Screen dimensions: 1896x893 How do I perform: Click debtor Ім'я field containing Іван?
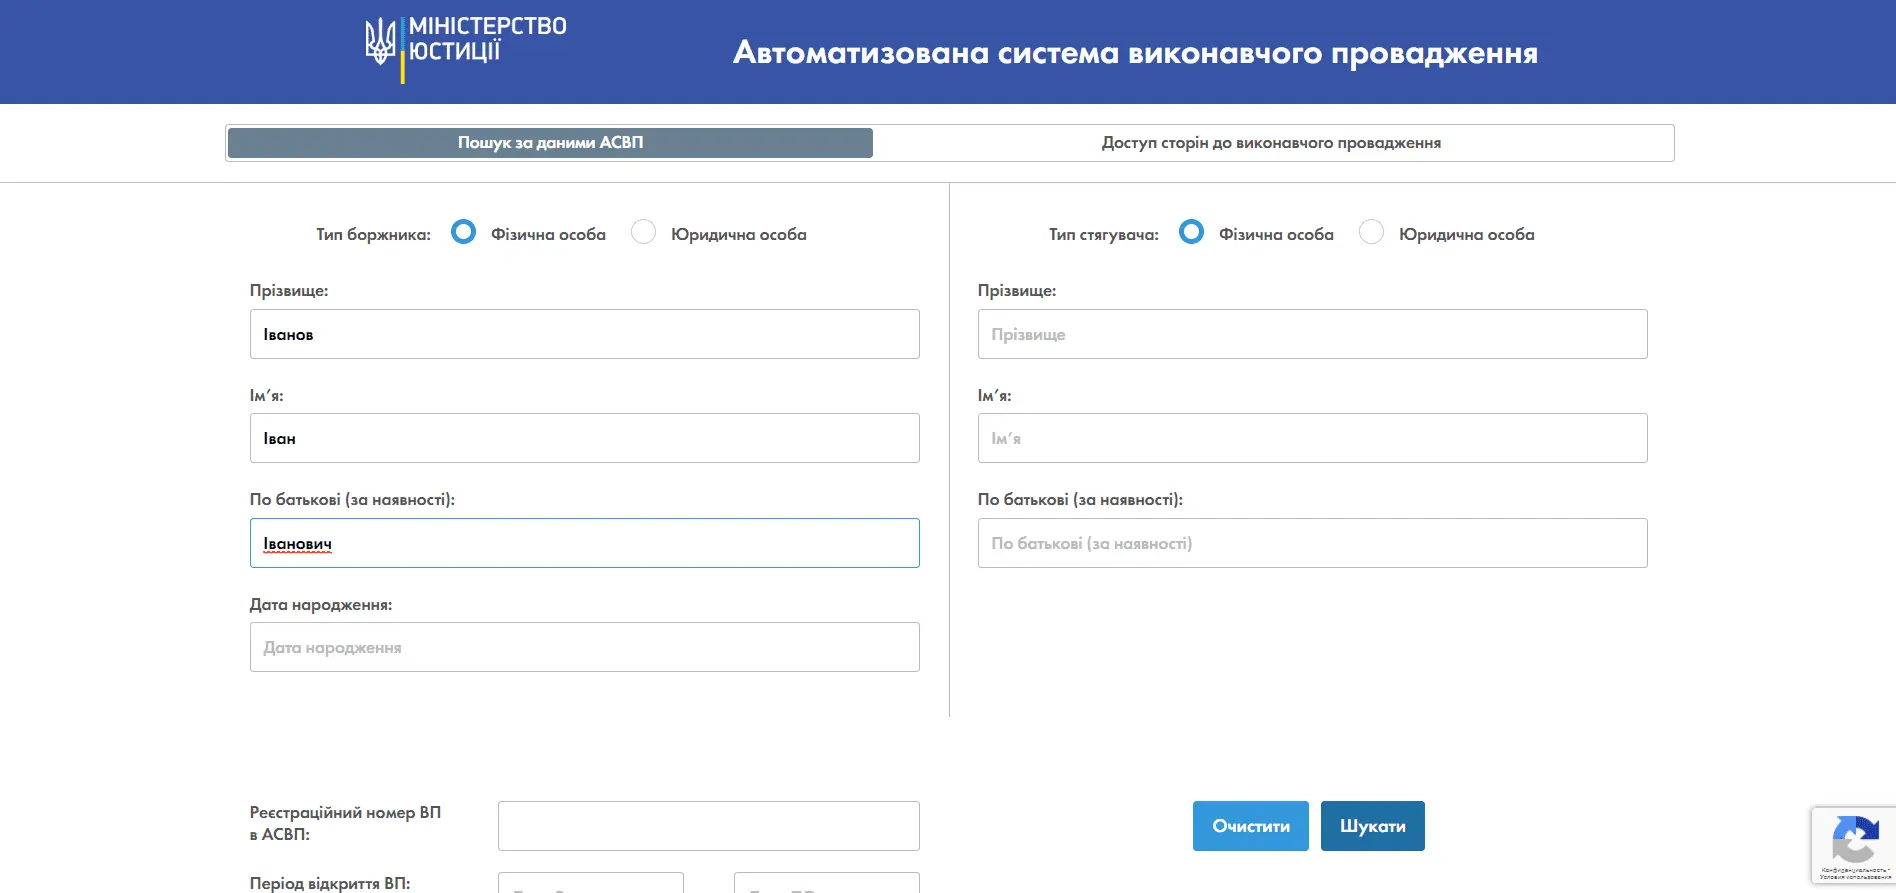pos(584,438)
